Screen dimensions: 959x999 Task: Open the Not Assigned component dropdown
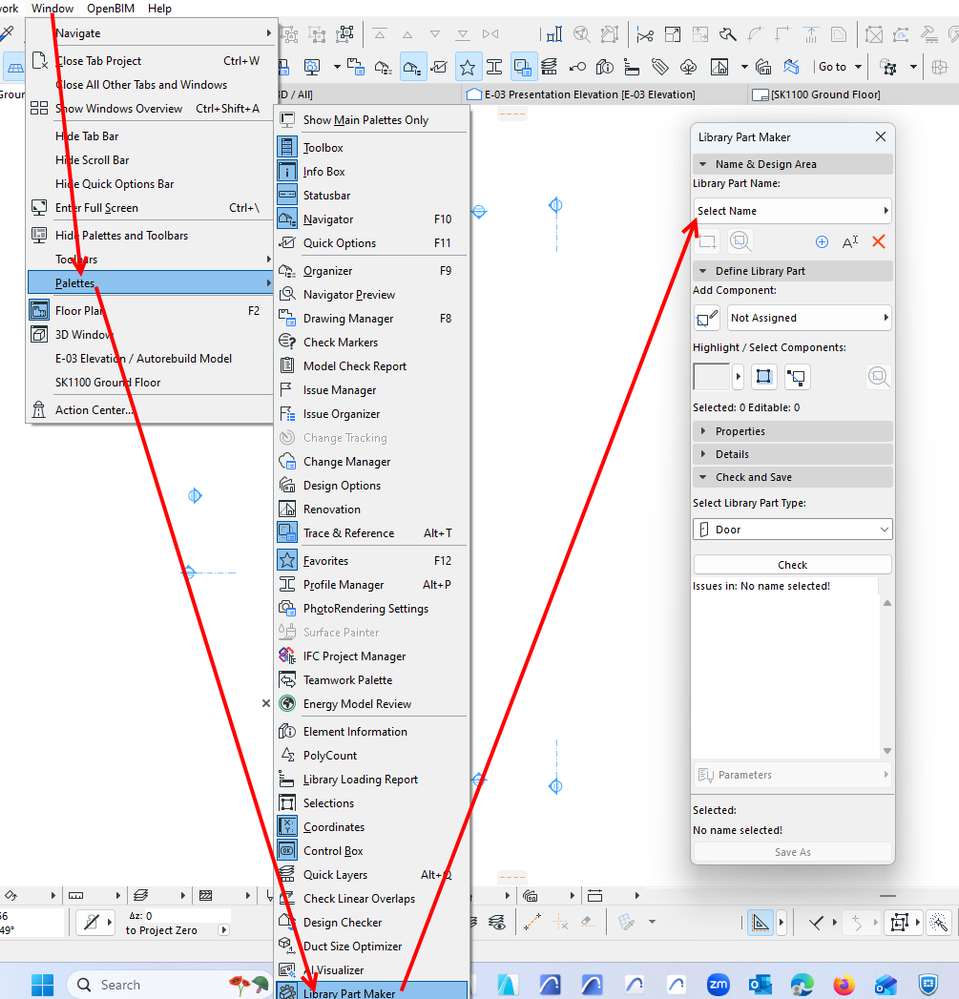[x=809, y=318]
